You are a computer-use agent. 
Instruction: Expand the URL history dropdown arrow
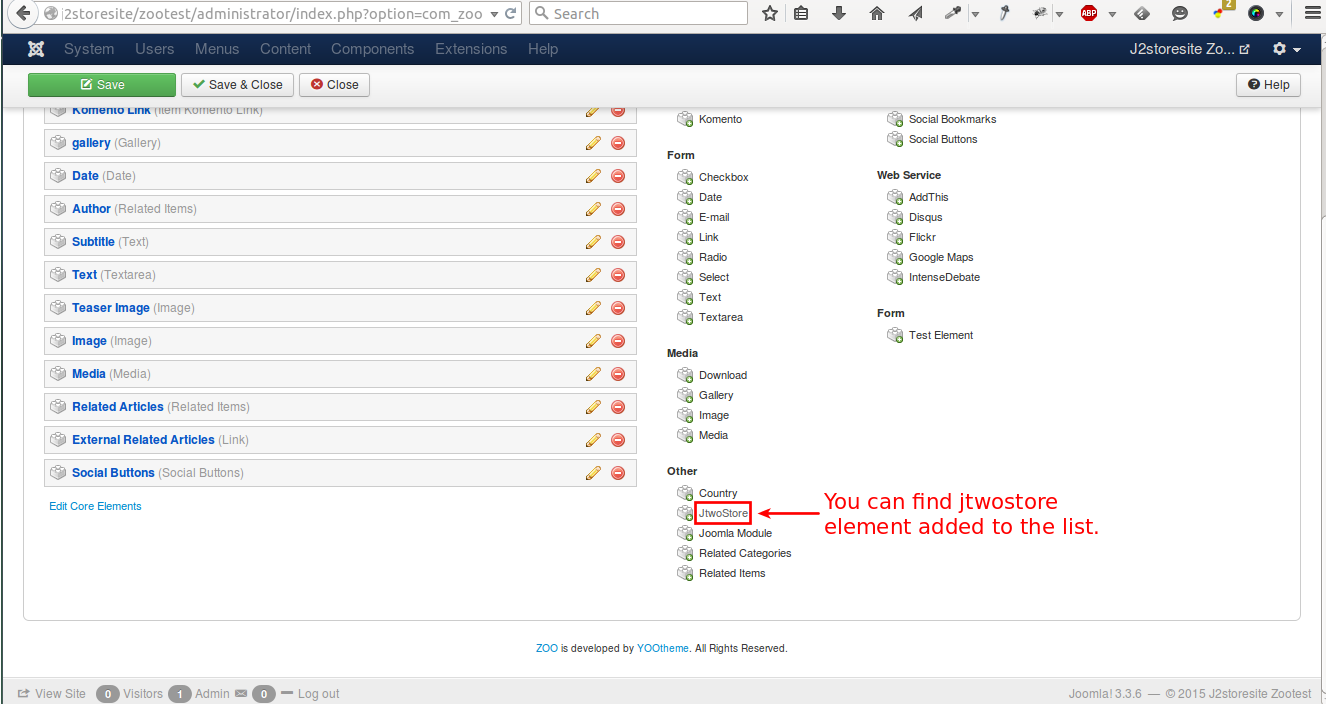click(495, 14)
